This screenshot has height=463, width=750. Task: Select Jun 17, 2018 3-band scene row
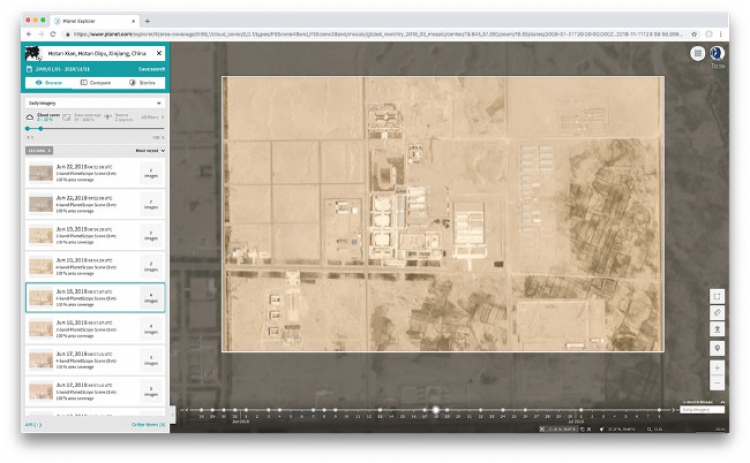(x=95, y=391)
